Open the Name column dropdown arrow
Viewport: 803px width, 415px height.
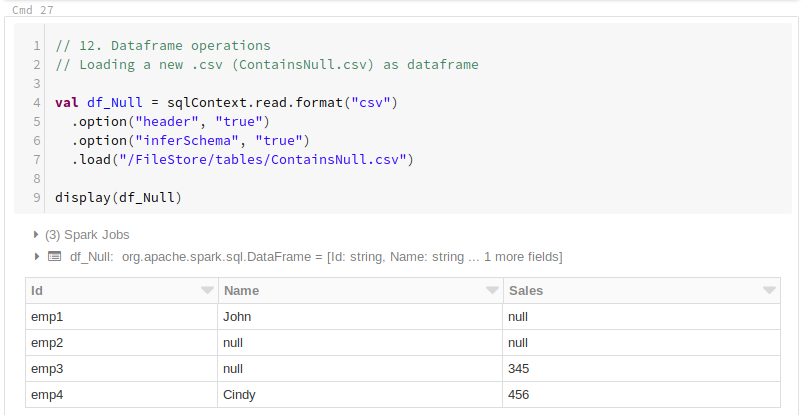[492, 290]
